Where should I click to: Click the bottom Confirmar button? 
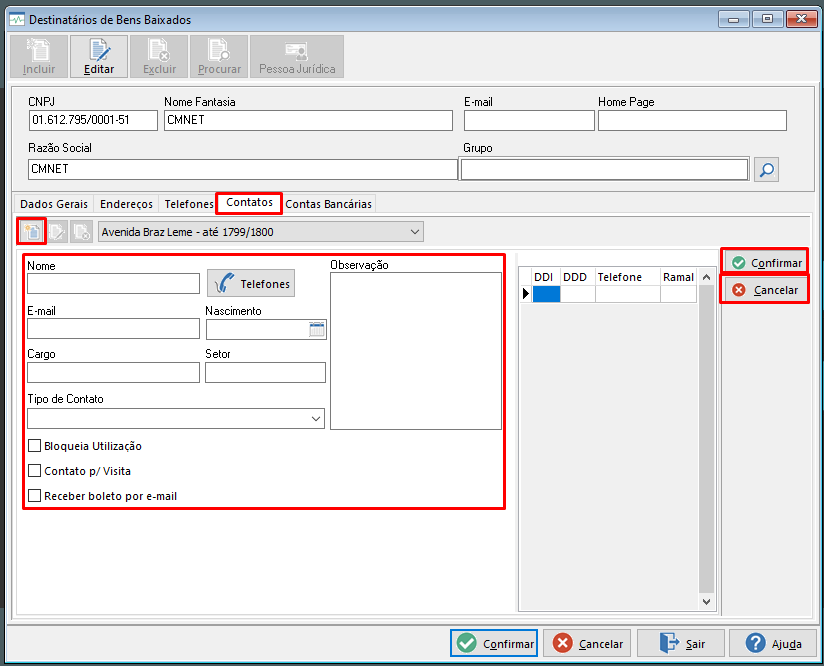pos(494,643)
